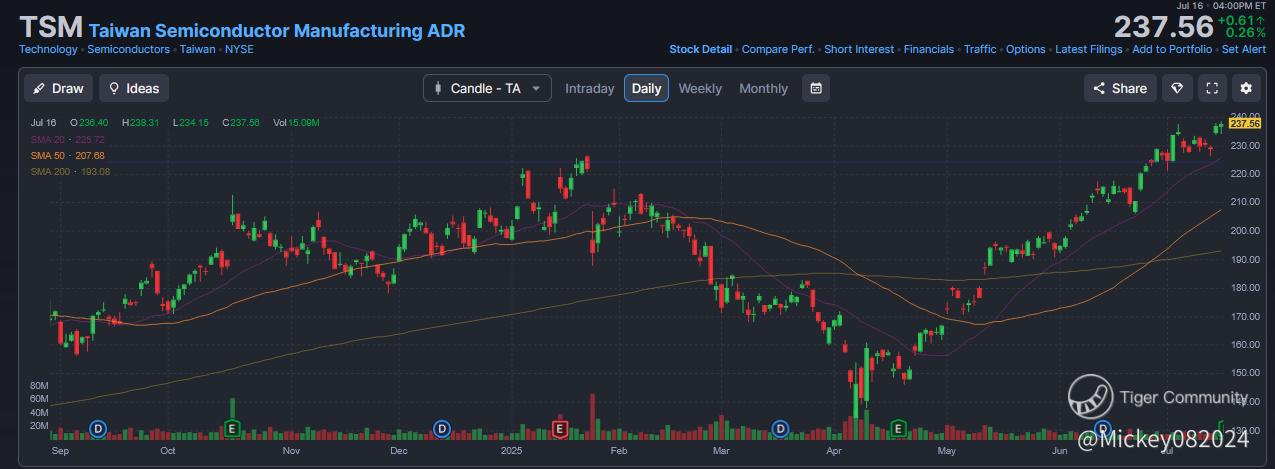Click the 0.26% percent change value
1275x469 pixels.
1246,33
